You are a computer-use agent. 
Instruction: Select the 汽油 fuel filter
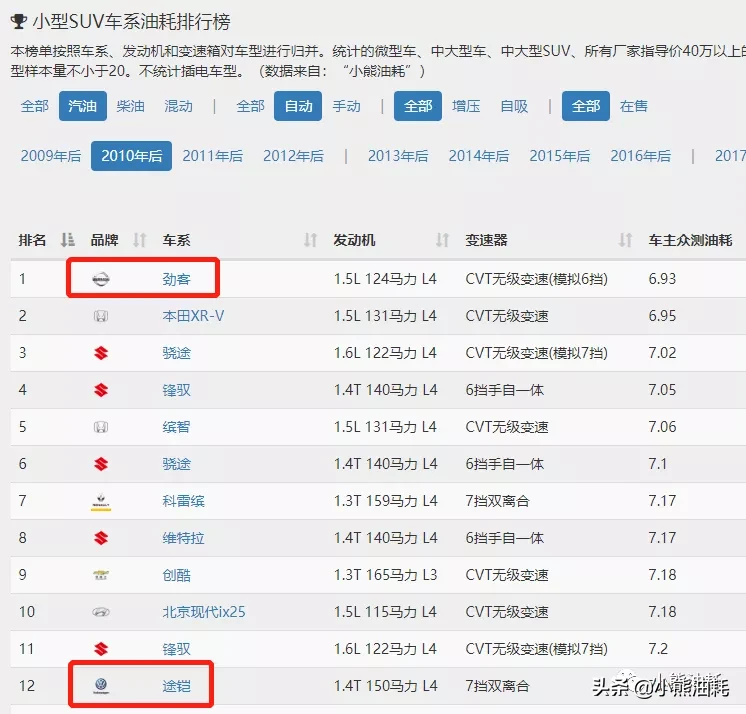(x=83, y=106)
